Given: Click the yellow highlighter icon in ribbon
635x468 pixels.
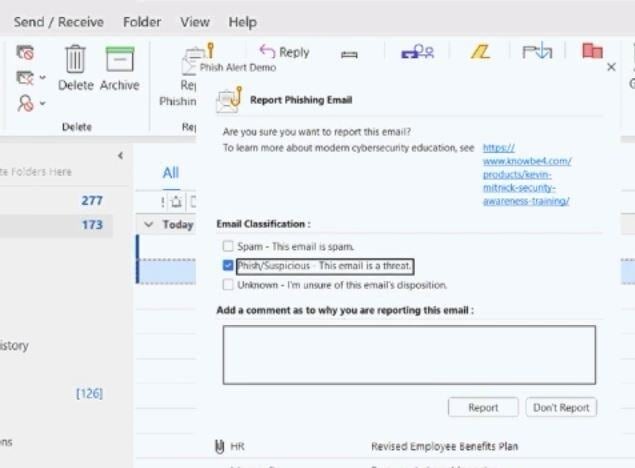Looking at the screenshot, I should (480, 52).
